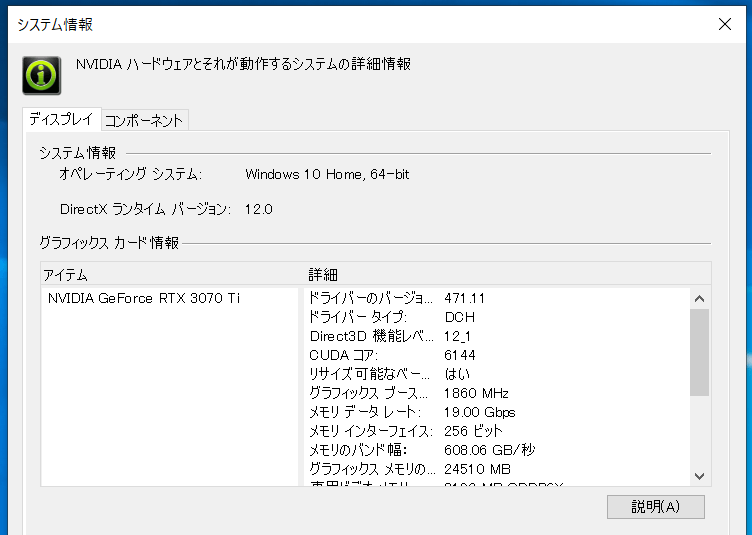Select the 12_1 feature level value
This screenshot has width=752, height=535.
coord(457,336)
